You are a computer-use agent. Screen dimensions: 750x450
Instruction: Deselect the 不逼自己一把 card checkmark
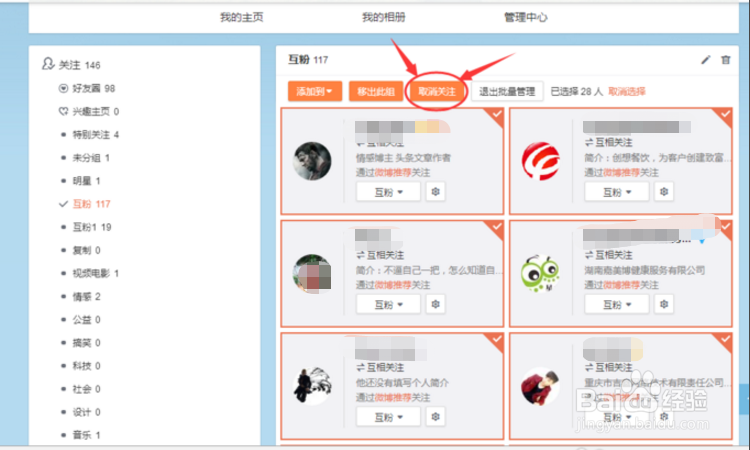click(x=496, y=228)
